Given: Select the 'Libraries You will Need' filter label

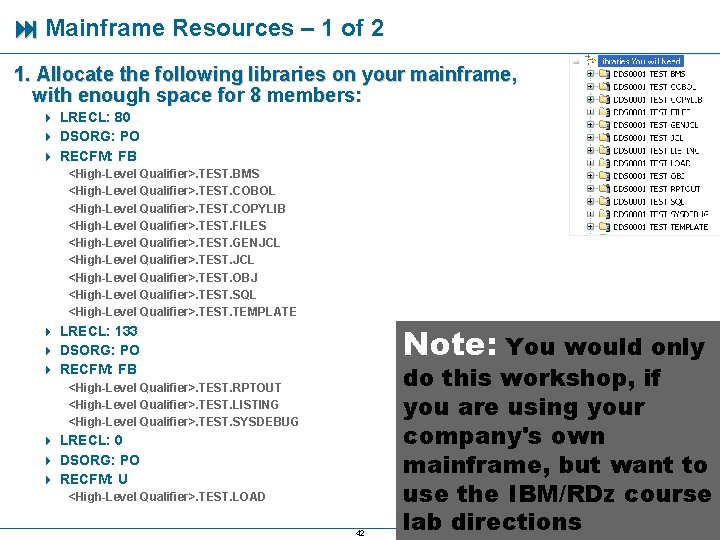Looking at the screenshot, I should click(641, 61).
